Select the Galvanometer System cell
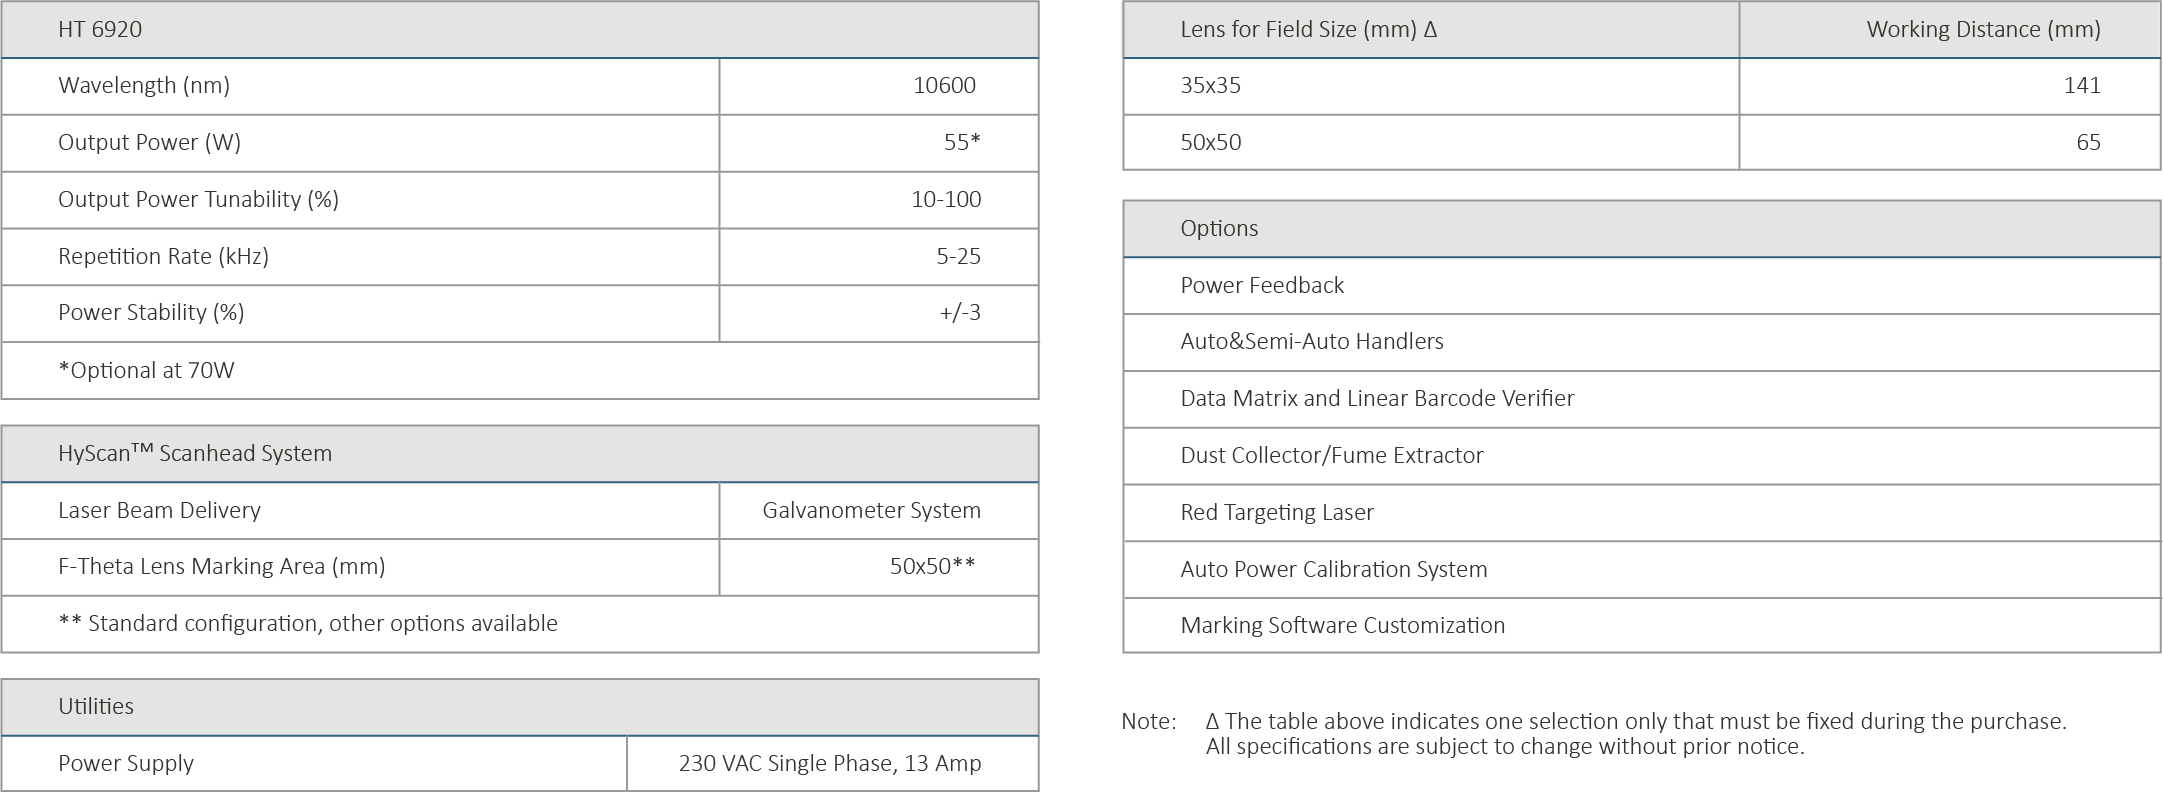 [x=870, y=511]
